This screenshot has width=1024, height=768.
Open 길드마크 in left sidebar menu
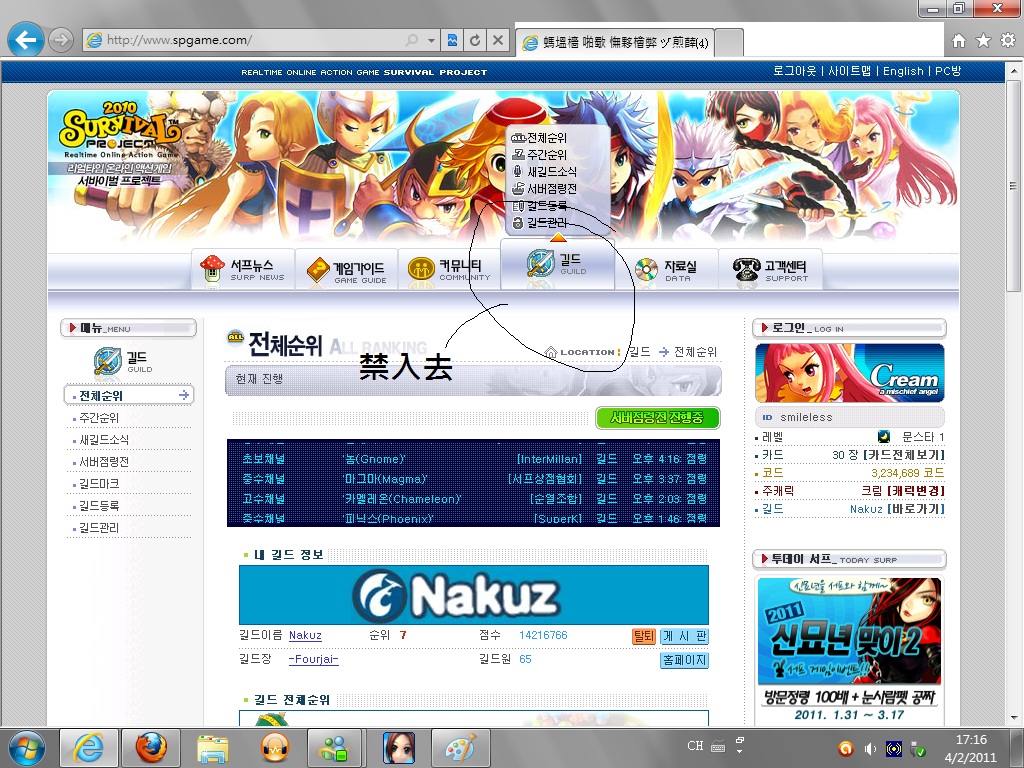click(x=99, y=484)
